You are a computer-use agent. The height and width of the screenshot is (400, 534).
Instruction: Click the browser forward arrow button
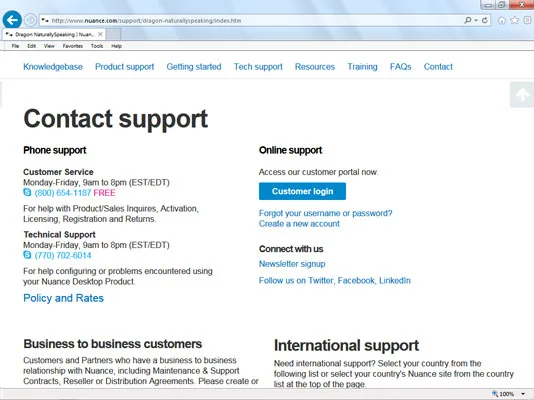[31, 20]
